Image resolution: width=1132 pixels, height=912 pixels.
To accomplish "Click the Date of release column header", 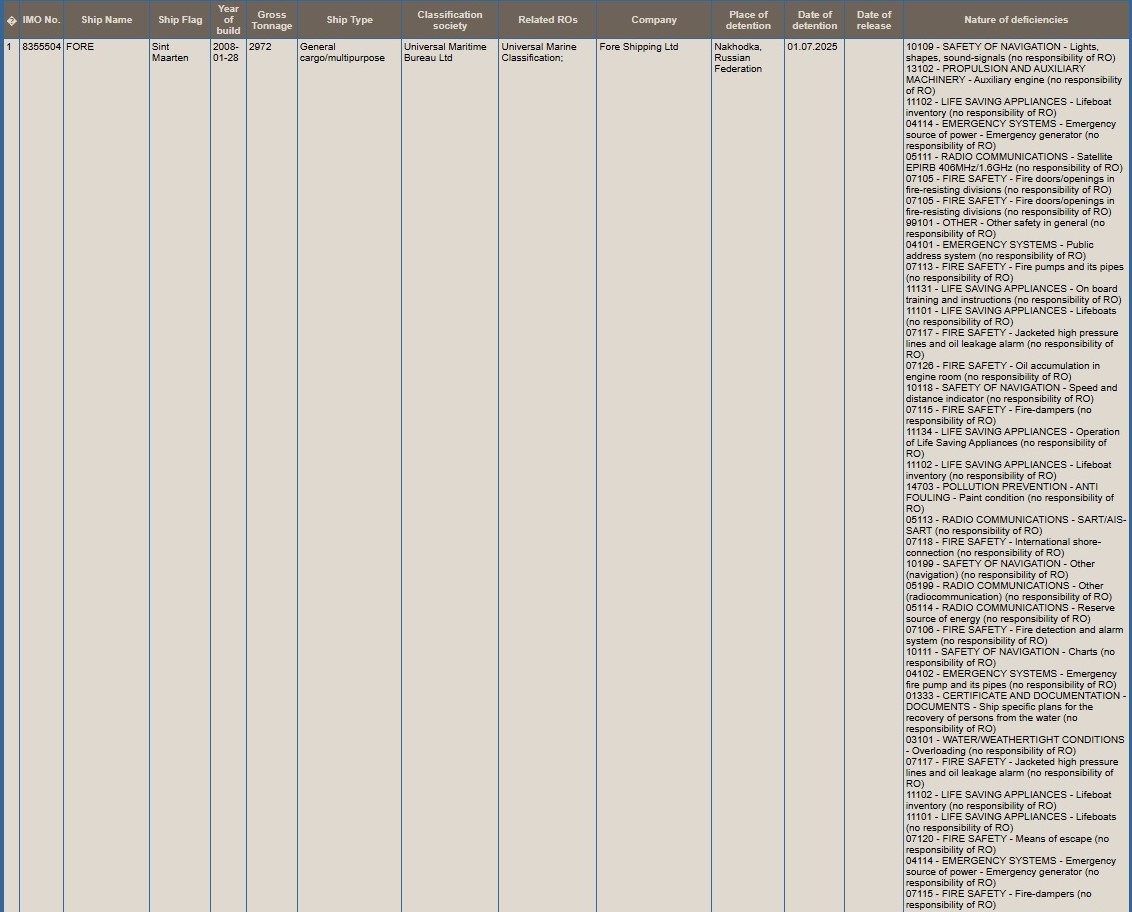I will coord(873,20).
